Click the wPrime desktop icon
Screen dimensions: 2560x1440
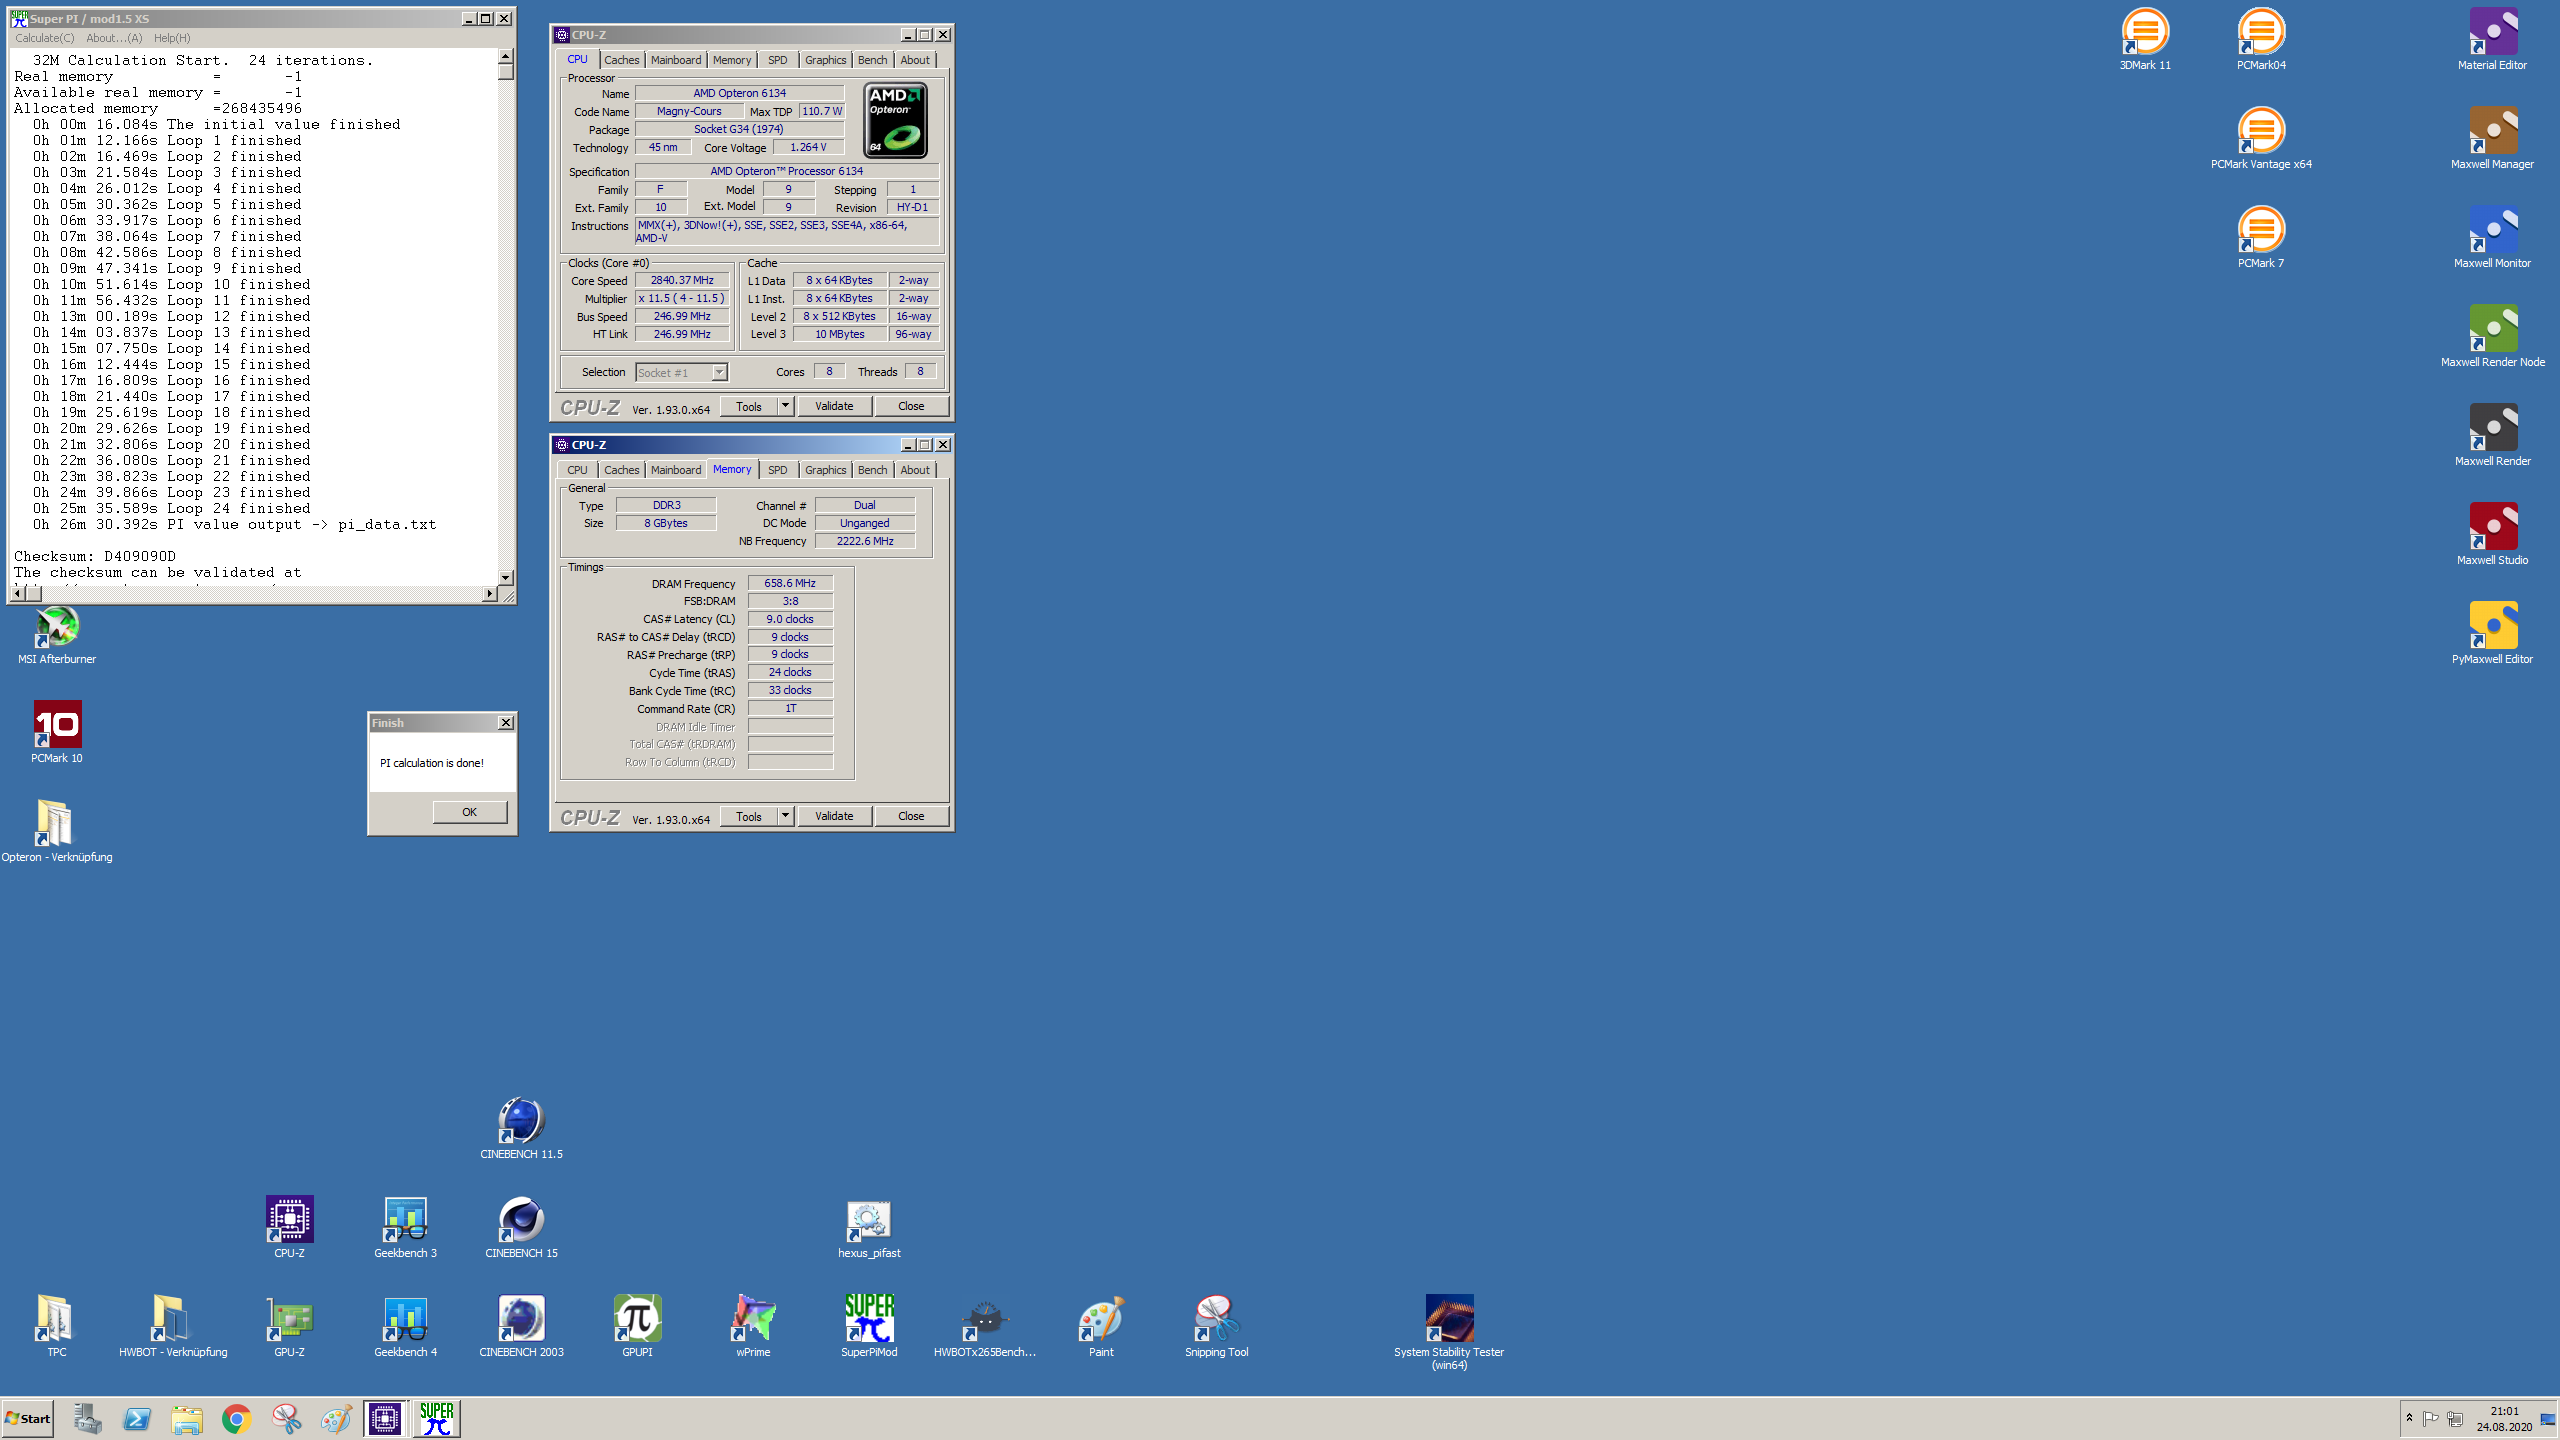(x=753, y=1327)
